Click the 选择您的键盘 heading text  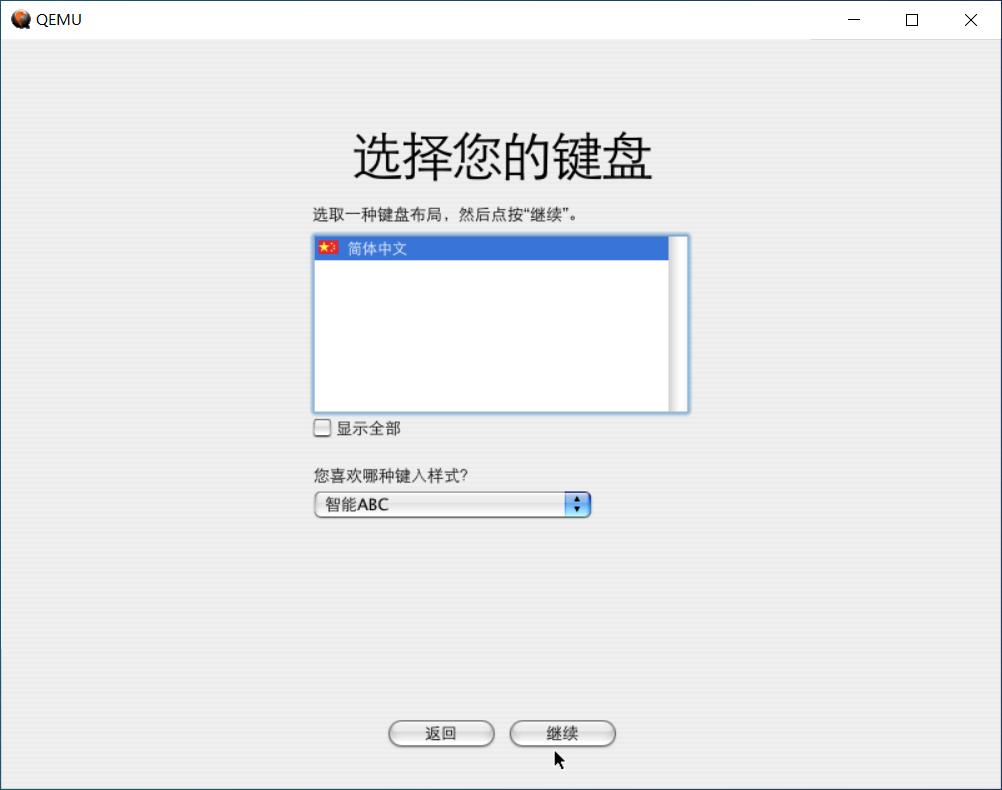(x=501, y=156)
